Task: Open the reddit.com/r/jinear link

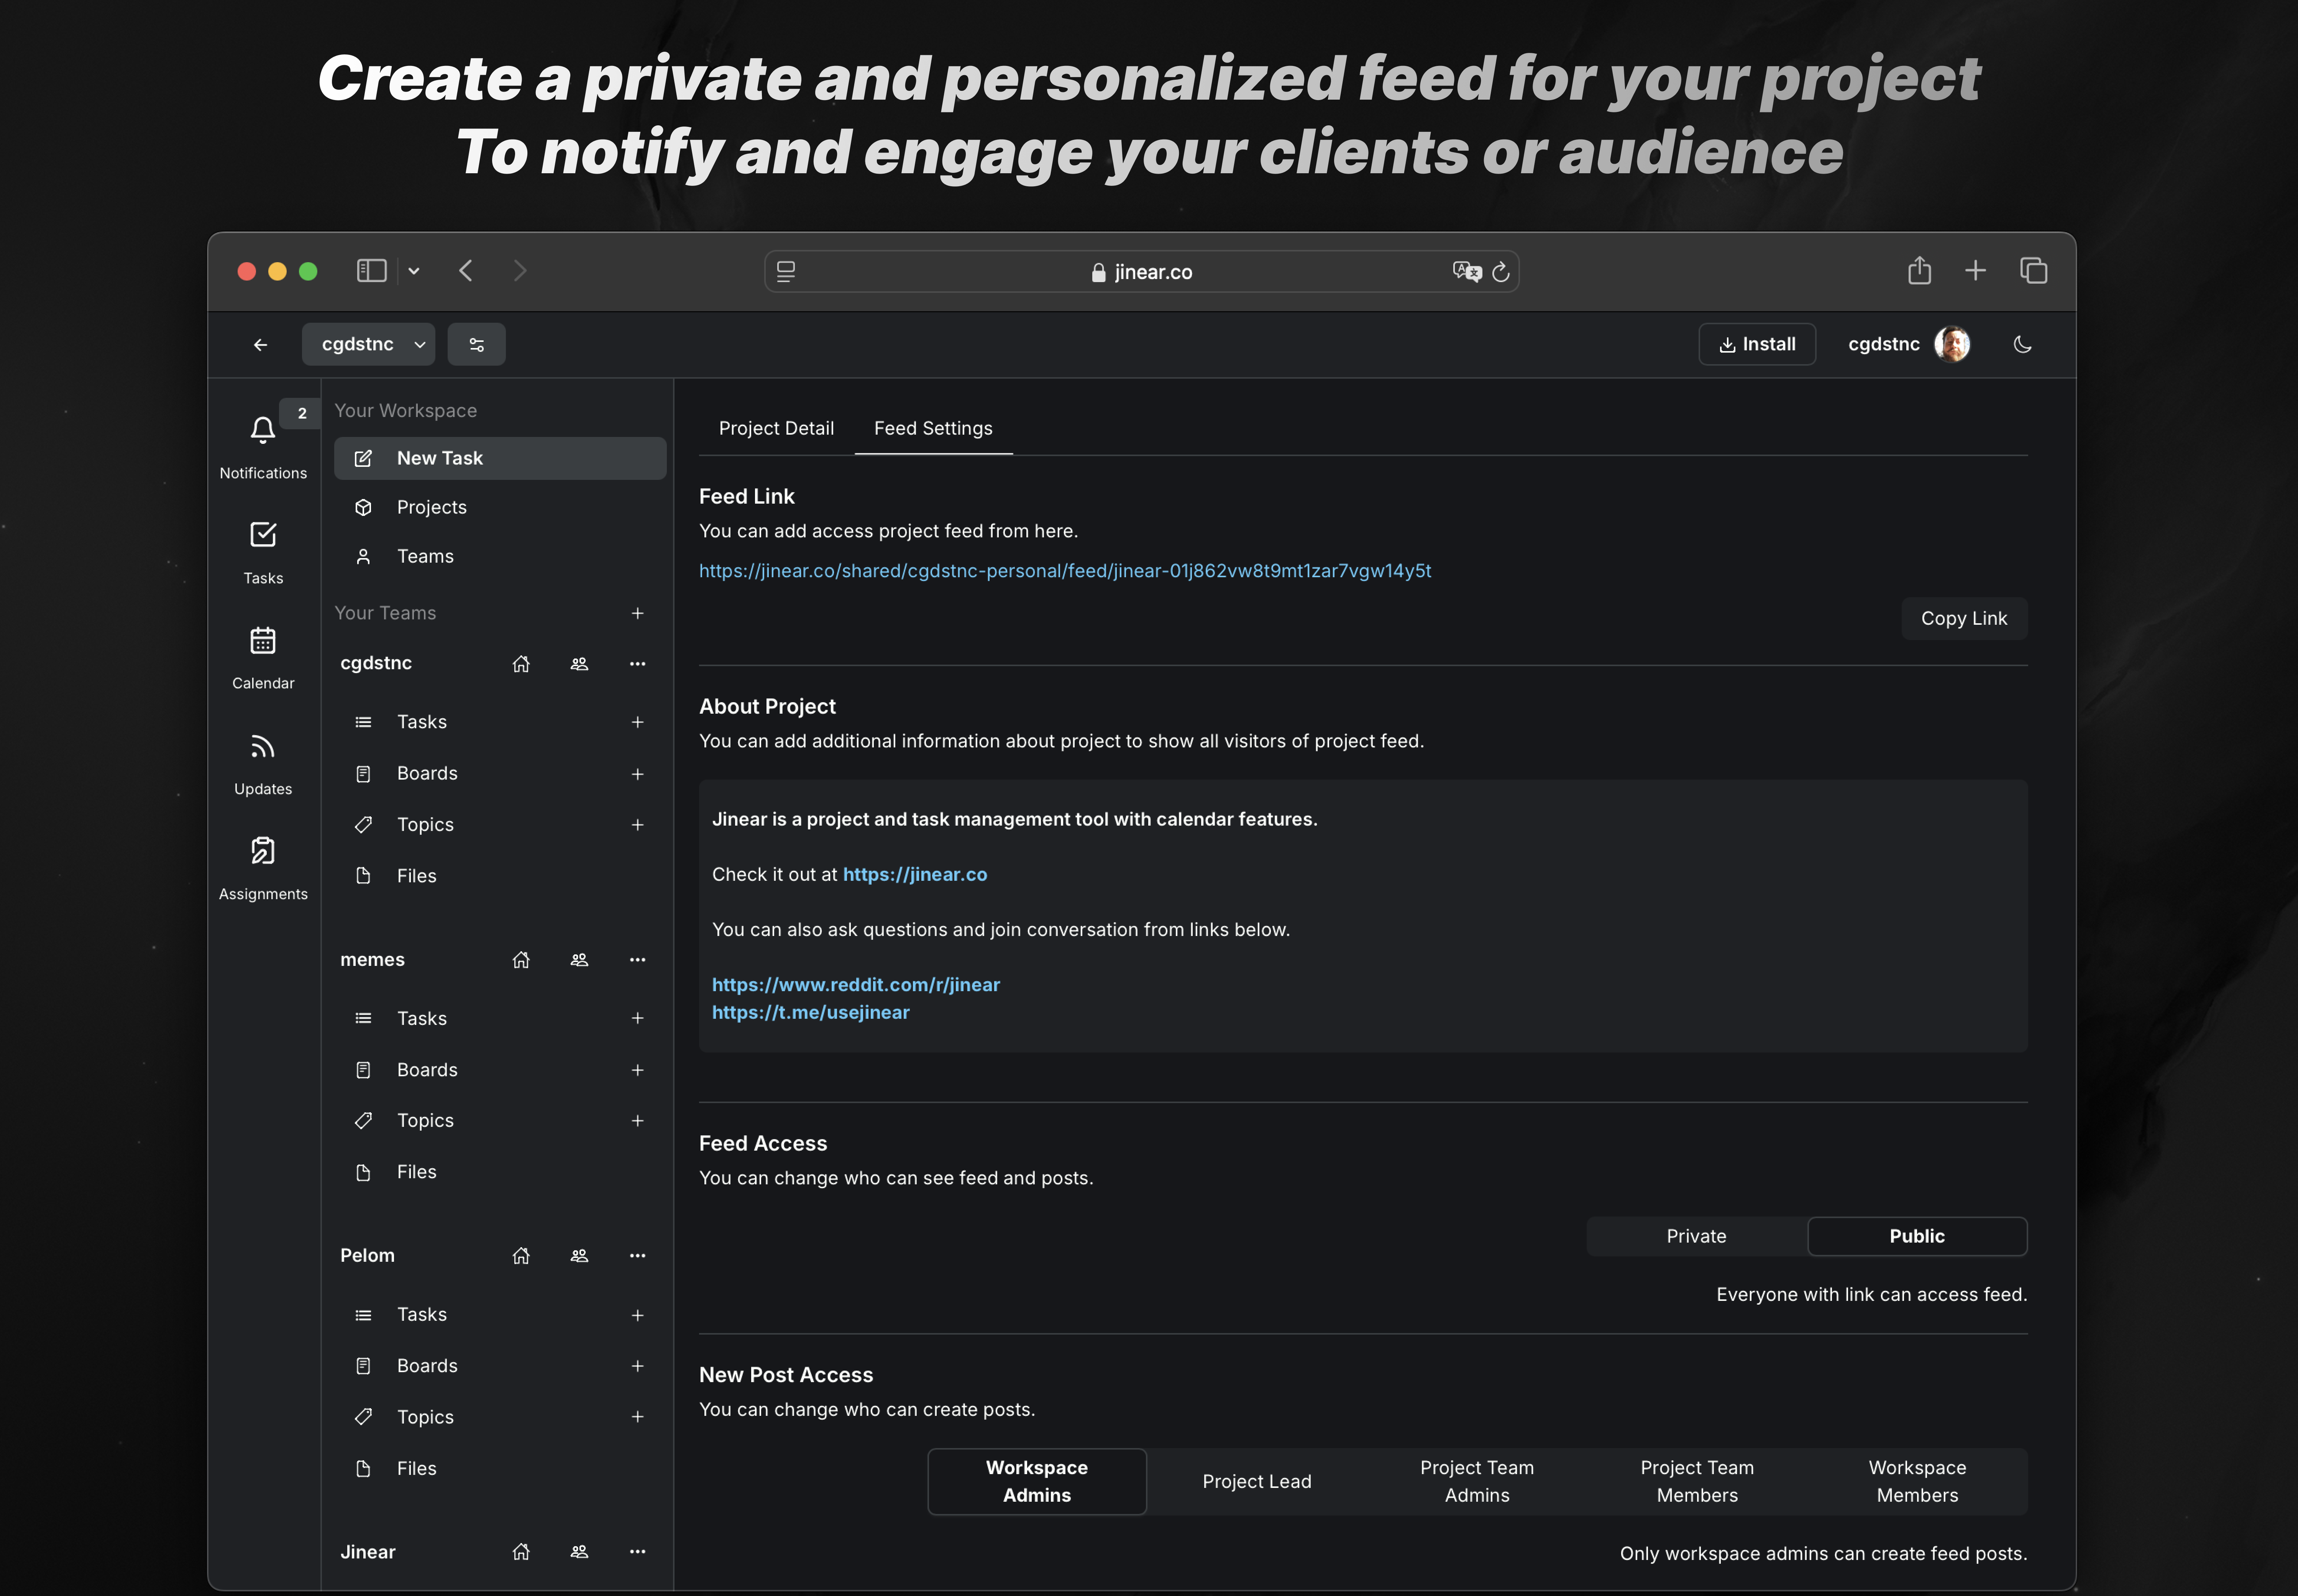Action: coord(855,985)
